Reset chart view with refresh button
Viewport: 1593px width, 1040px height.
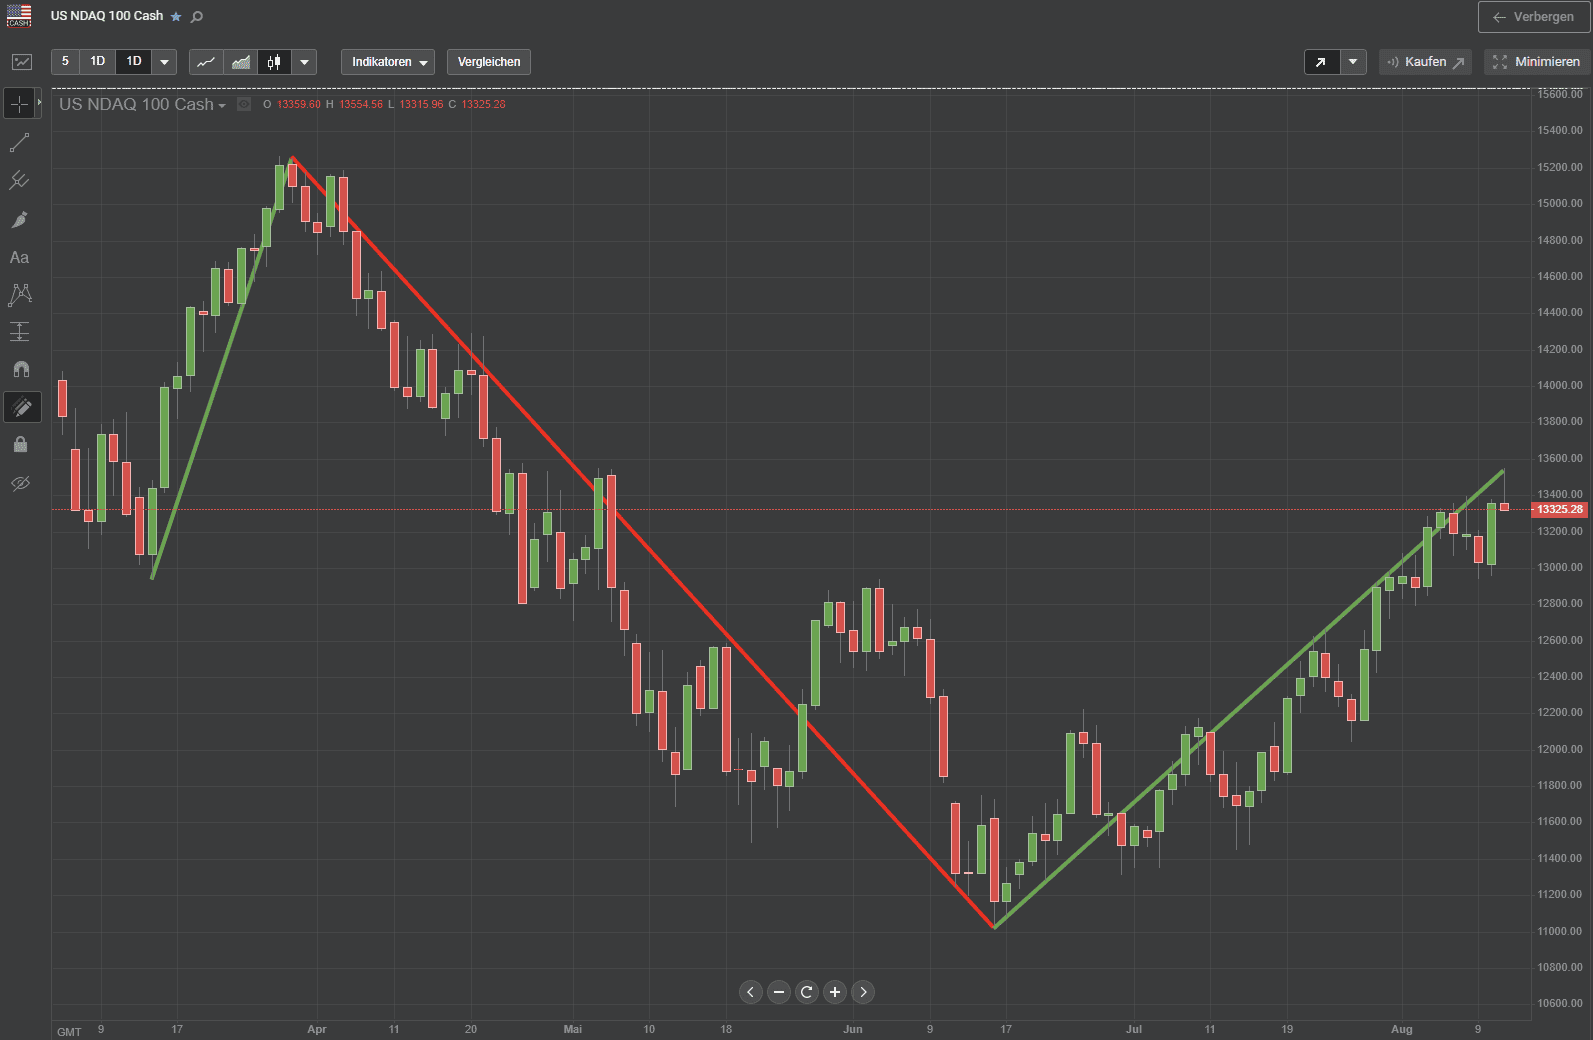(x=807, y=992)
